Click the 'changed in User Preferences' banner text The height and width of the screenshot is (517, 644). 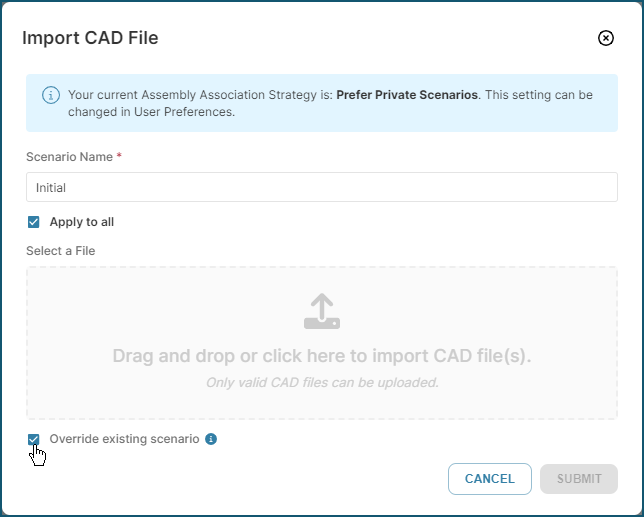[152, 112]
